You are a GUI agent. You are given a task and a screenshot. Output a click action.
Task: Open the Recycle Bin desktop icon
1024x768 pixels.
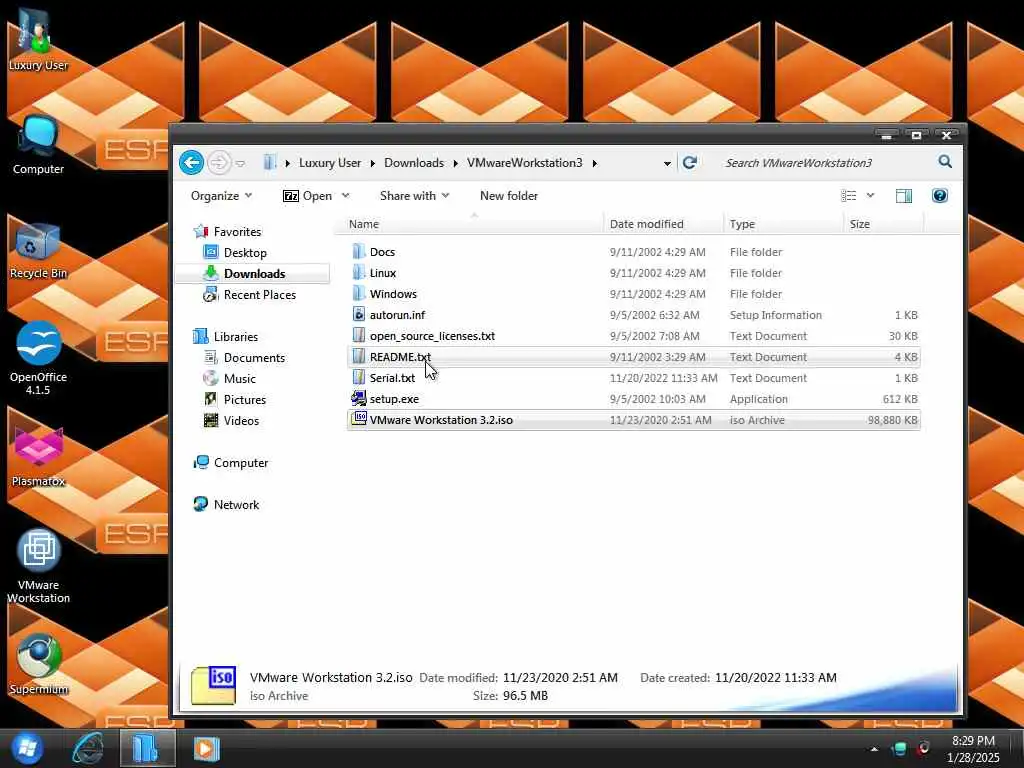tap(38, 251)
